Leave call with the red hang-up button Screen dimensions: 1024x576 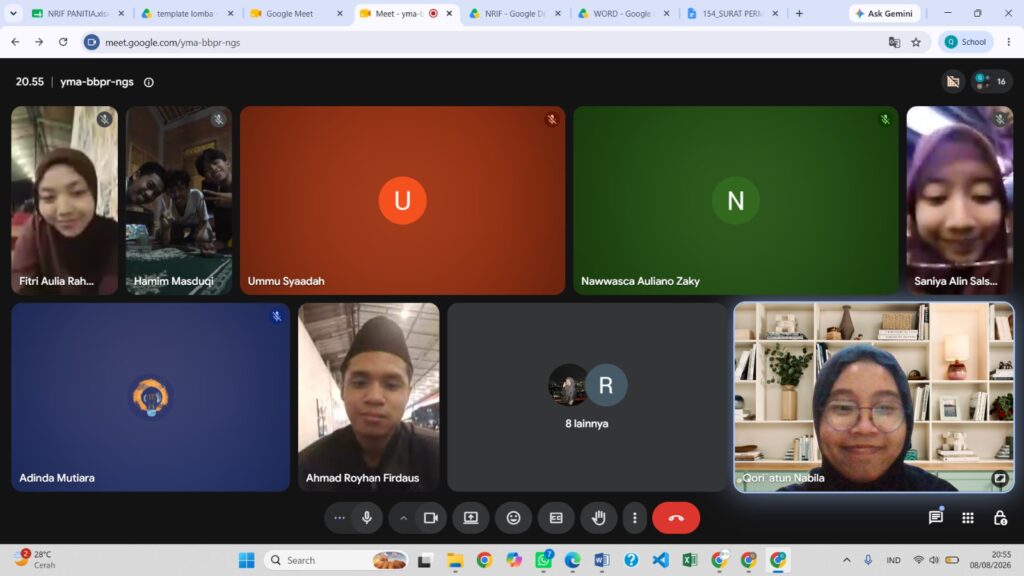(x=676, y=518)
